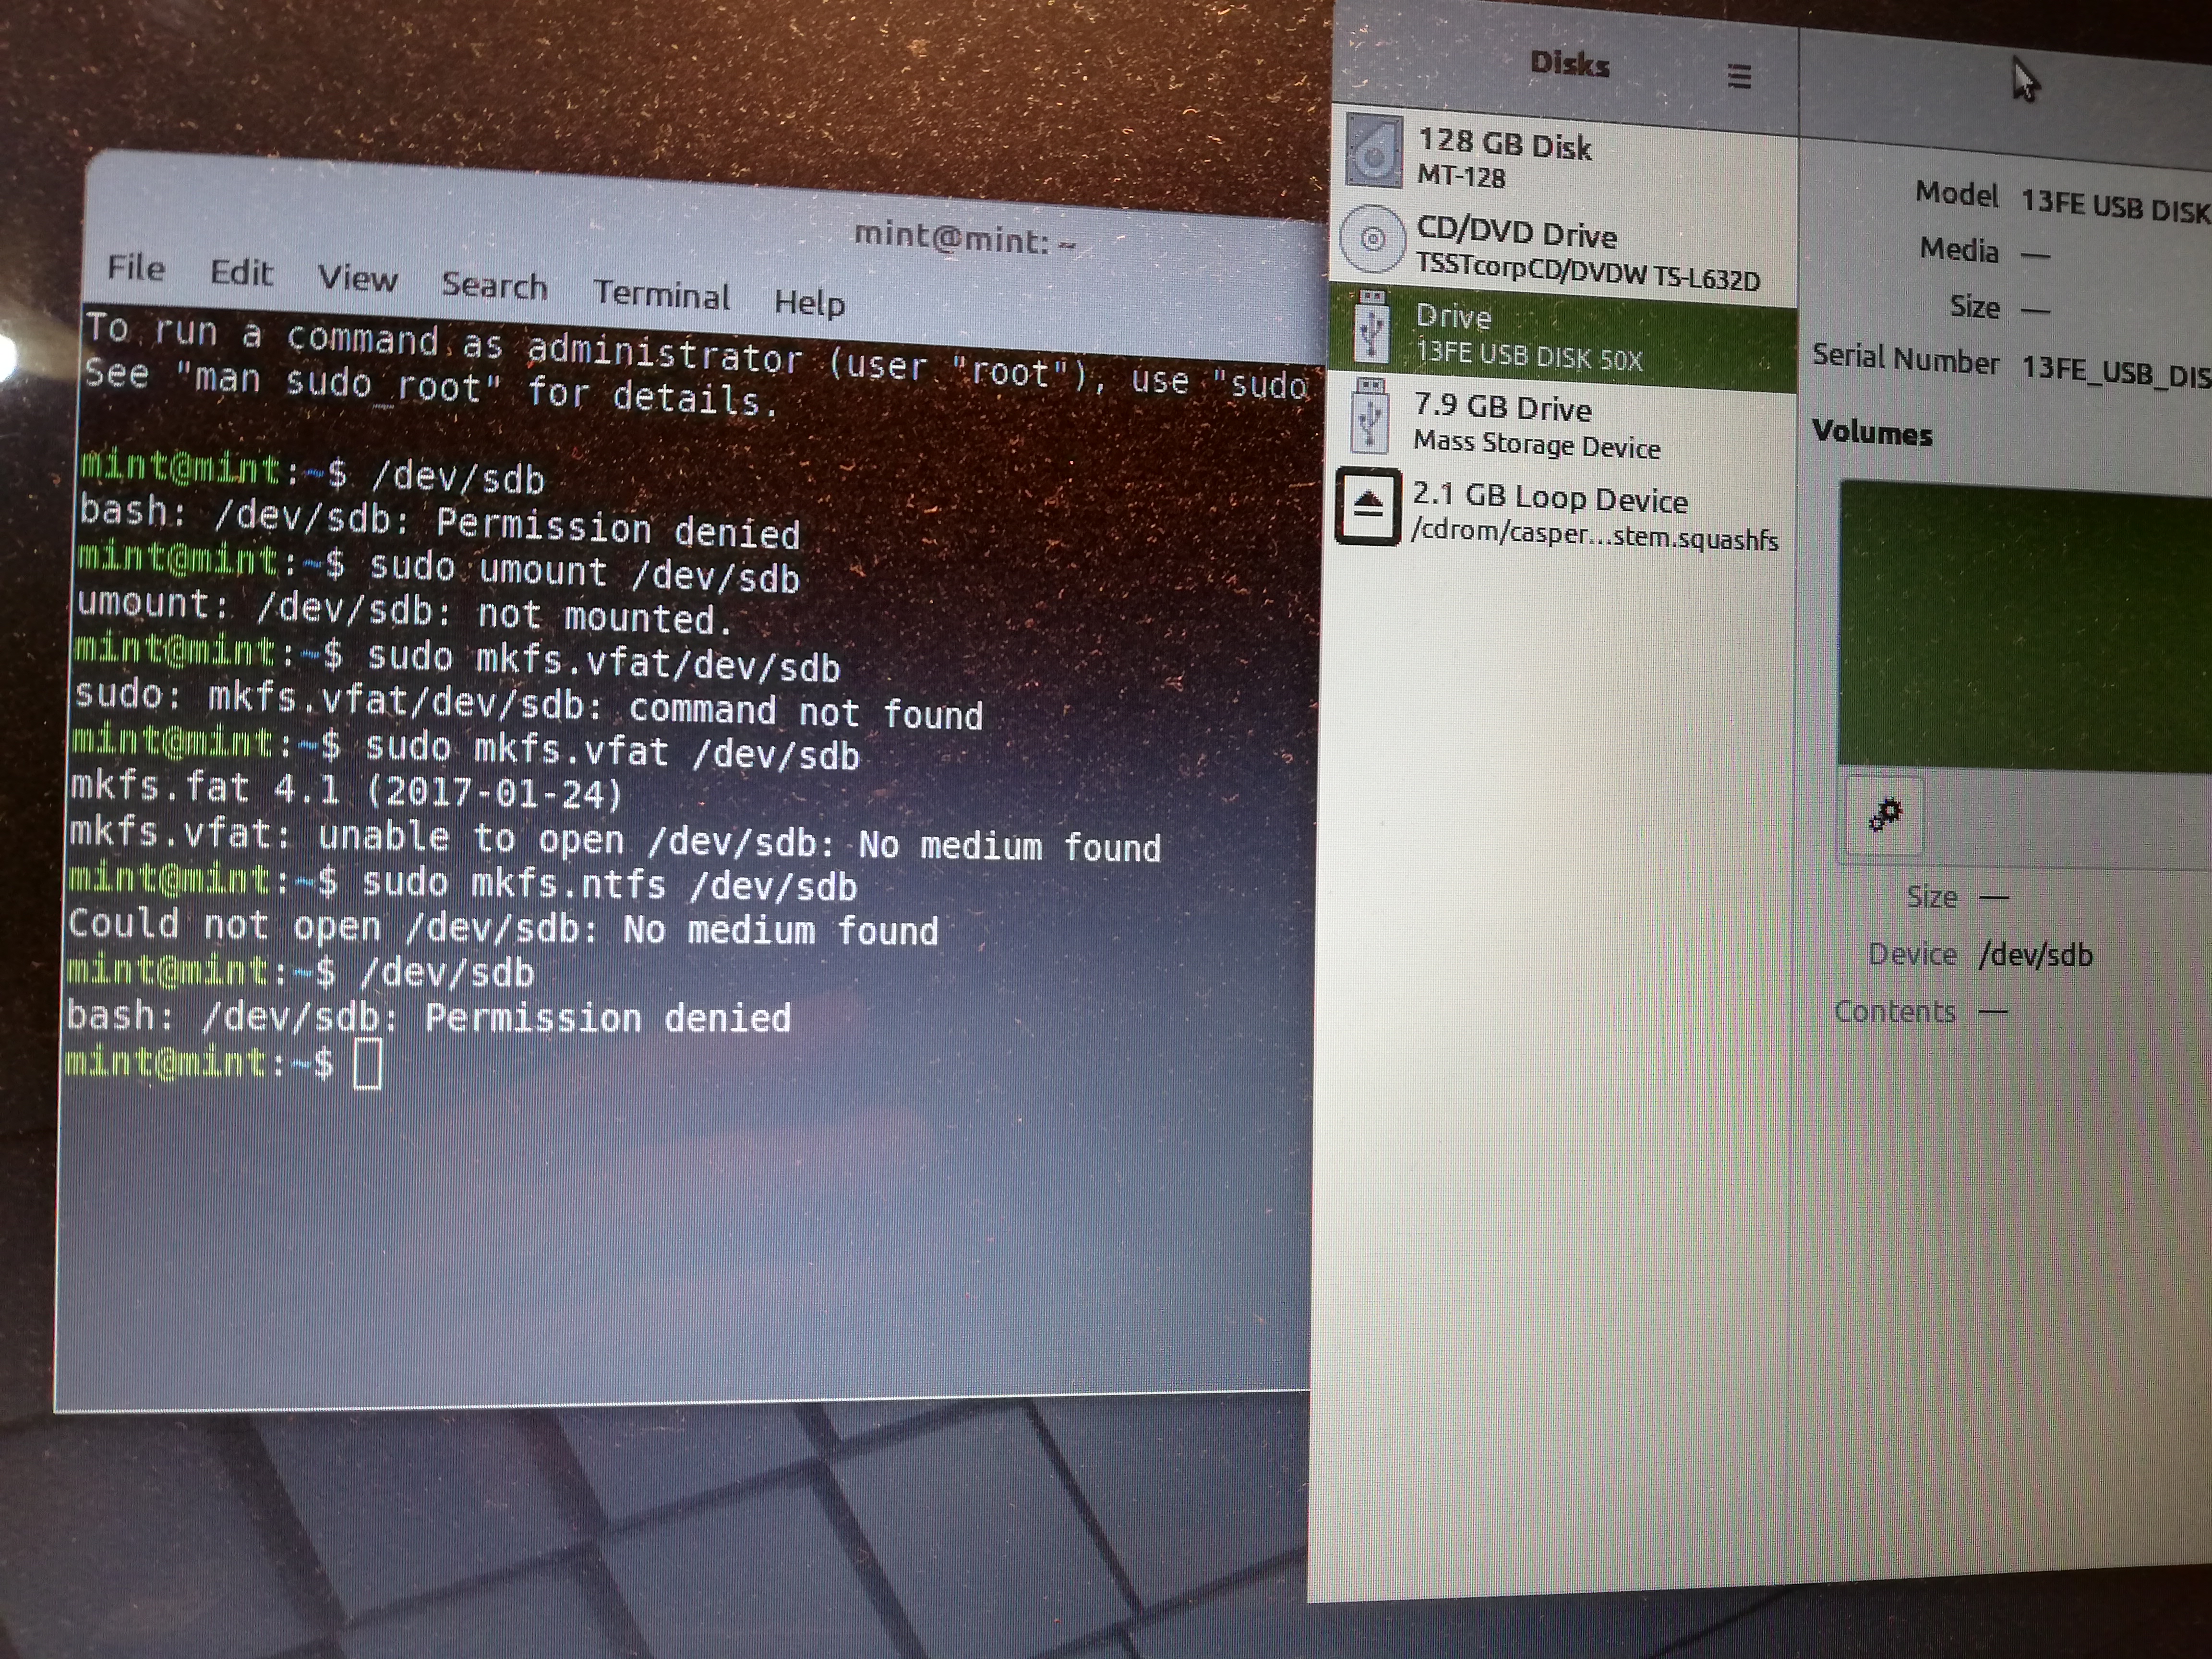Click the 'mkfs.fat 4.1 (2017-01-24)' output line

click(347, 791)
